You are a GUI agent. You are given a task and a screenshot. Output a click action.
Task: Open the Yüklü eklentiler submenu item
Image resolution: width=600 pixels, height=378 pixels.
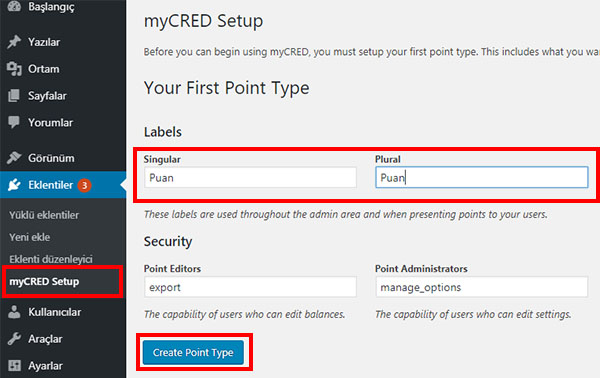[x=44, y=215]
